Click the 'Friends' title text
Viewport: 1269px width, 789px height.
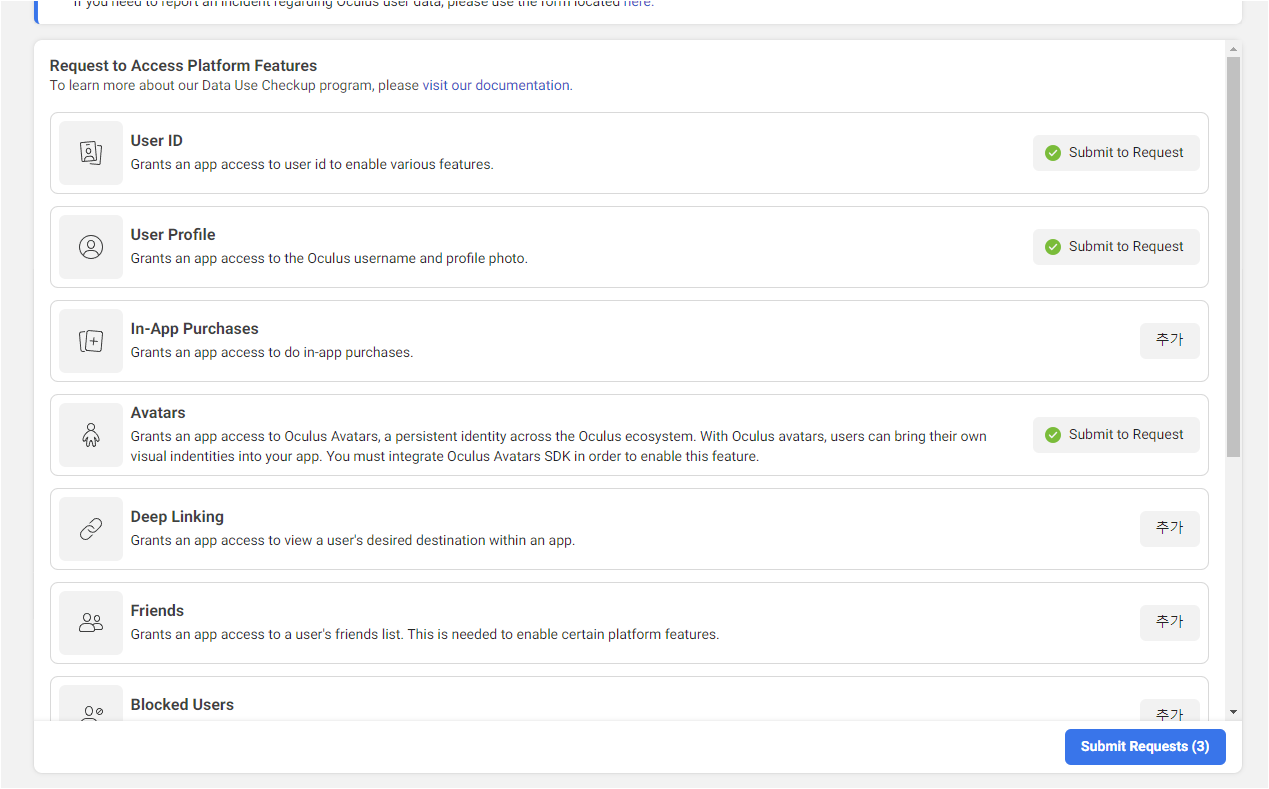point(158,611)
